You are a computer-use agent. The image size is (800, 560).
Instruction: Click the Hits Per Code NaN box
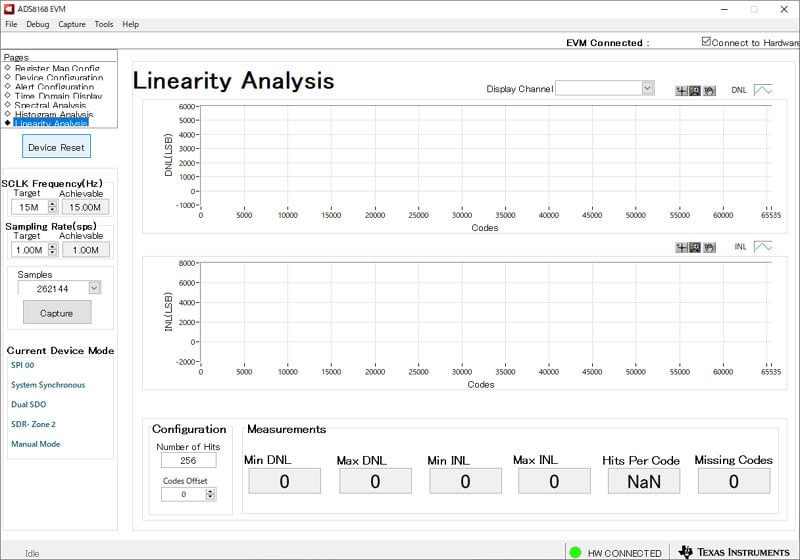pyautogui.click(x=644, y=481)
